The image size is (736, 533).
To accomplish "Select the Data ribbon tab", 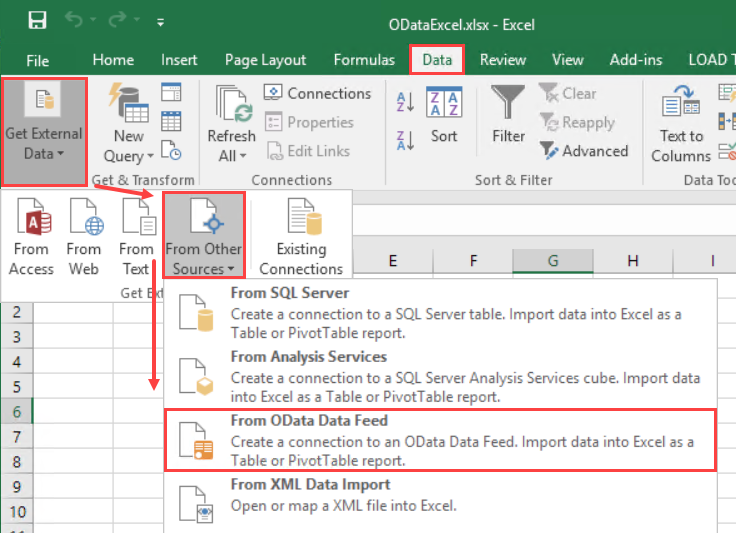I will tap(437, 60).
